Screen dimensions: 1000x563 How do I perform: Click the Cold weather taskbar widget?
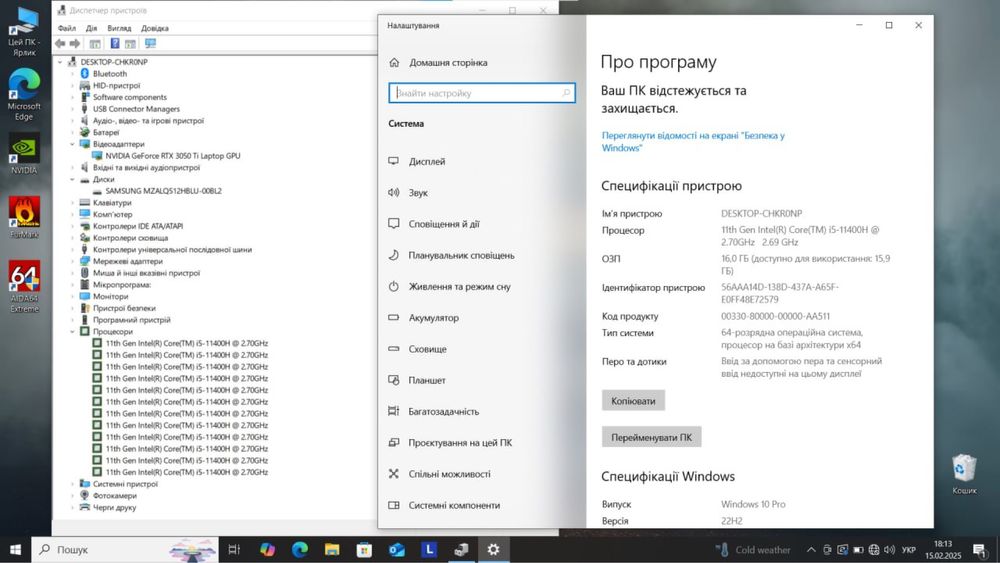[754, 550]
